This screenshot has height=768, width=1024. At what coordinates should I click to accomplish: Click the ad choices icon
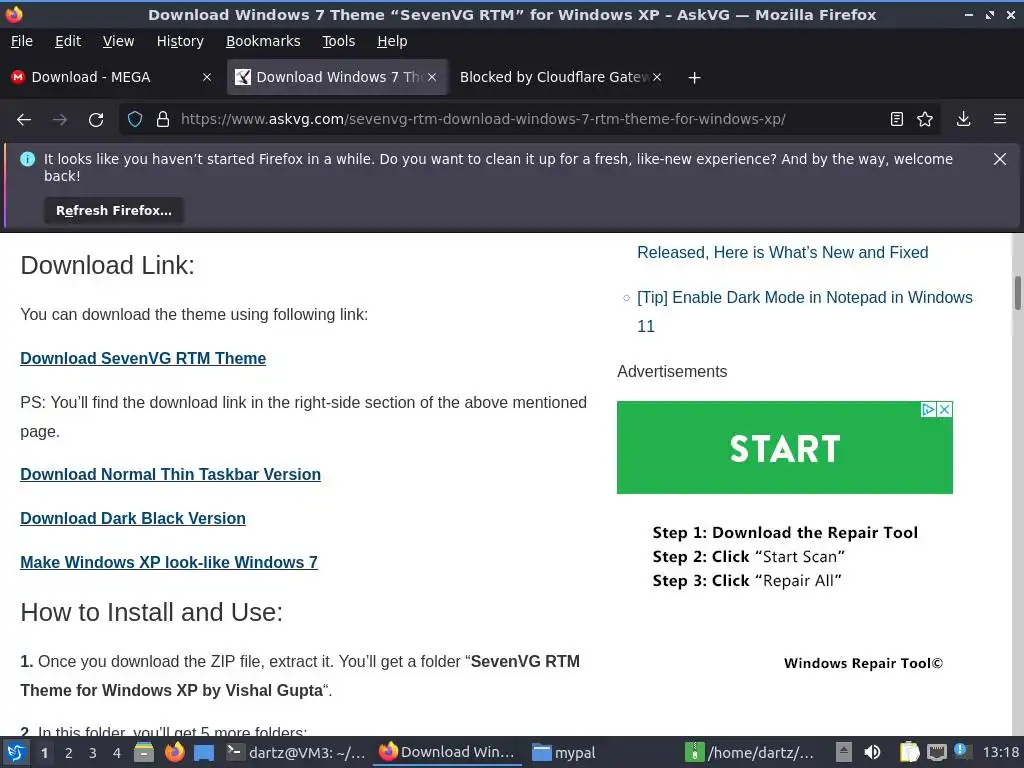coord(928,409)
